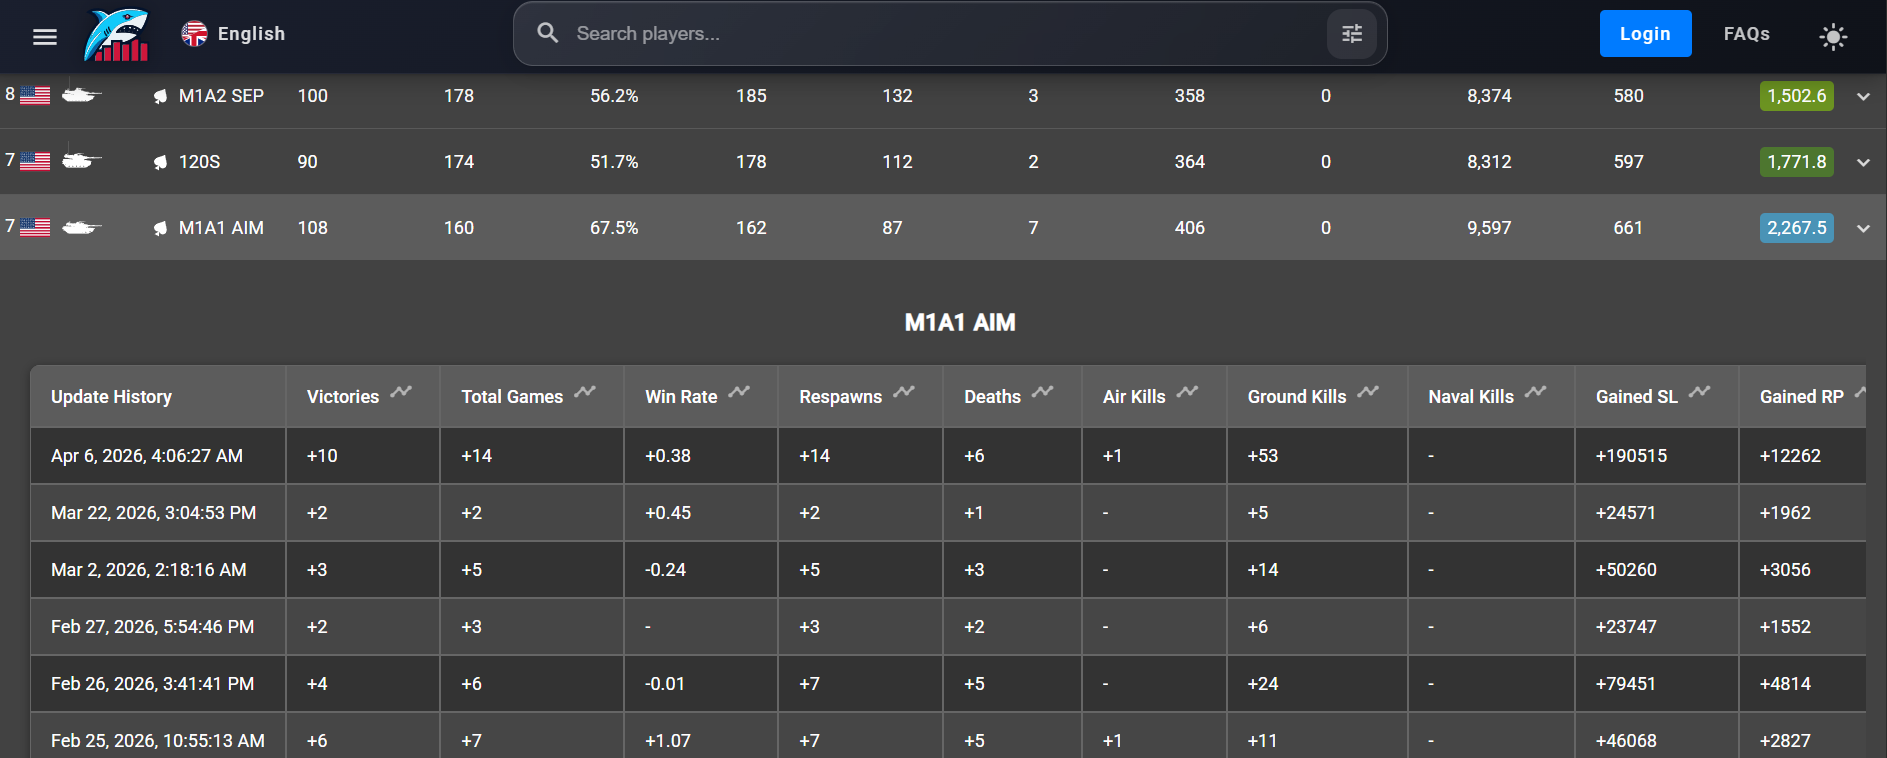This screenshot has height=758, width=1887.
Task: Click the Feb 25, 2026, 10:55:13 AM entry
Action: click(158, 741)
